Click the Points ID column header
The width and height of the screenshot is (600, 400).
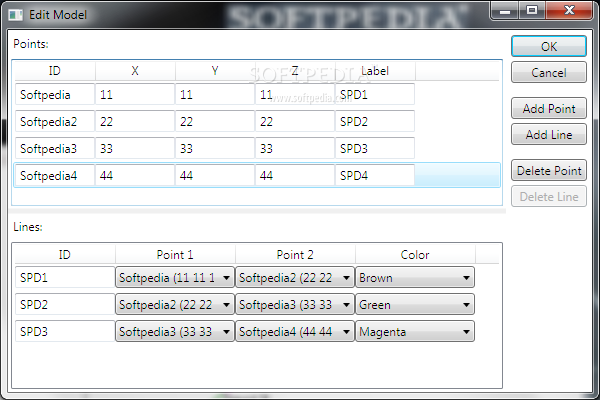[55, 71]
